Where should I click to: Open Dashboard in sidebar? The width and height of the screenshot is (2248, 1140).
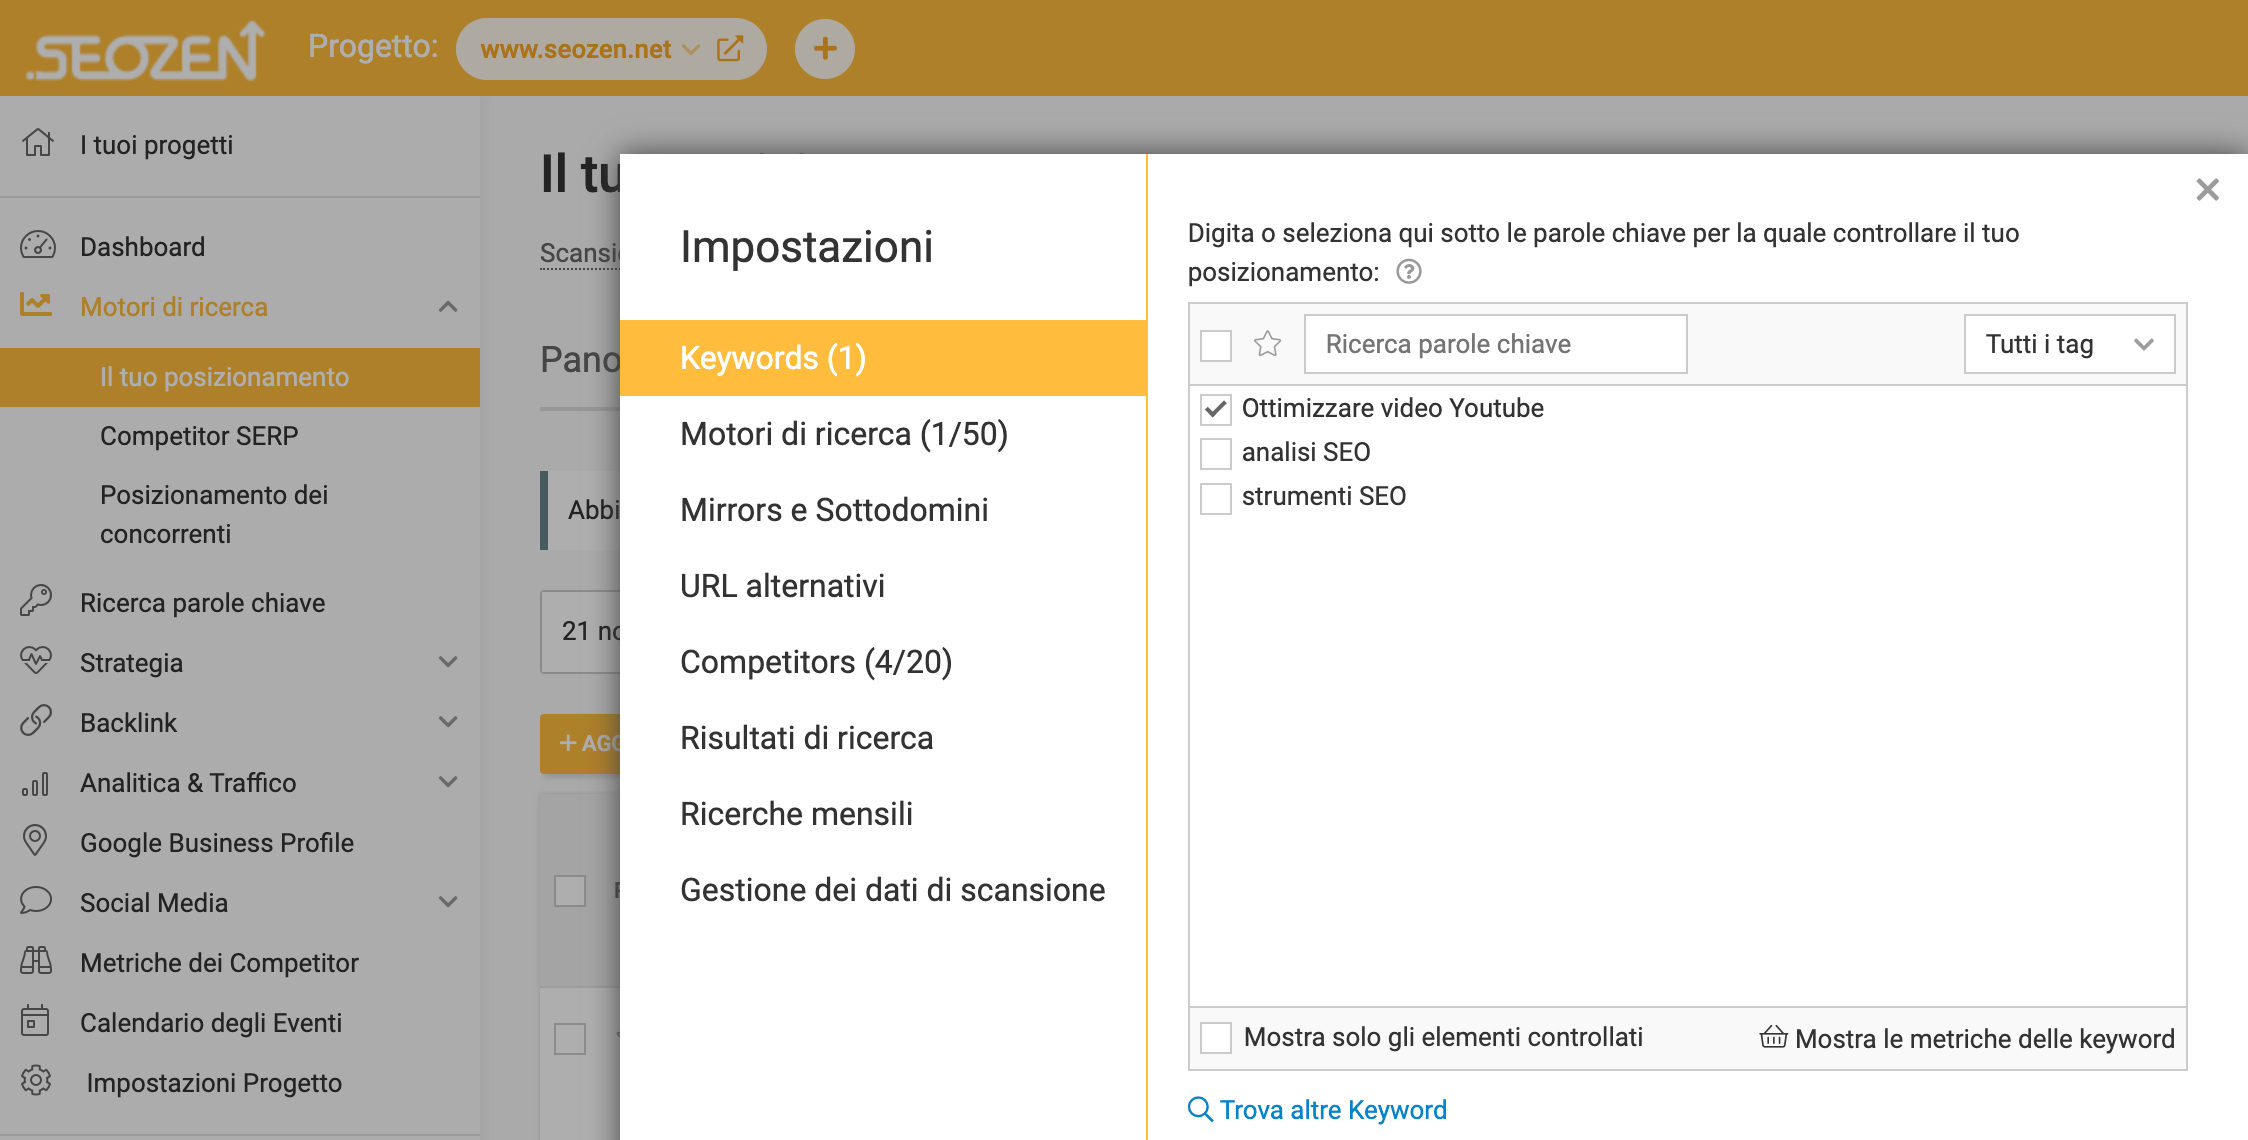coord(142,247)
